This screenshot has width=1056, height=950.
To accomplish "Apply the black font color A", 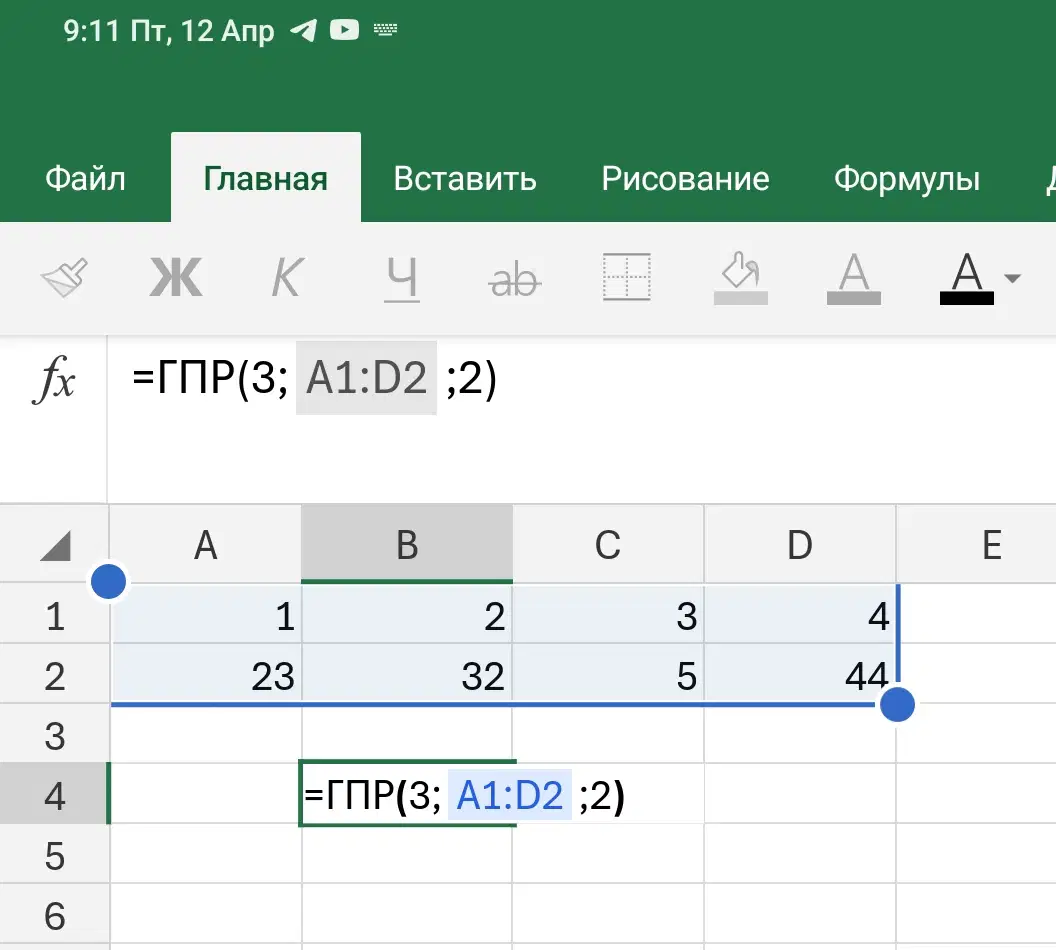I will pyautogui.click(x=967, y=278).
